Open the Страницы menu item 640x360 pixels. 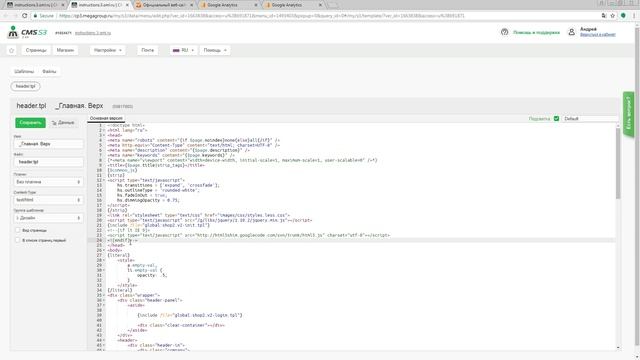click(36, 50)
